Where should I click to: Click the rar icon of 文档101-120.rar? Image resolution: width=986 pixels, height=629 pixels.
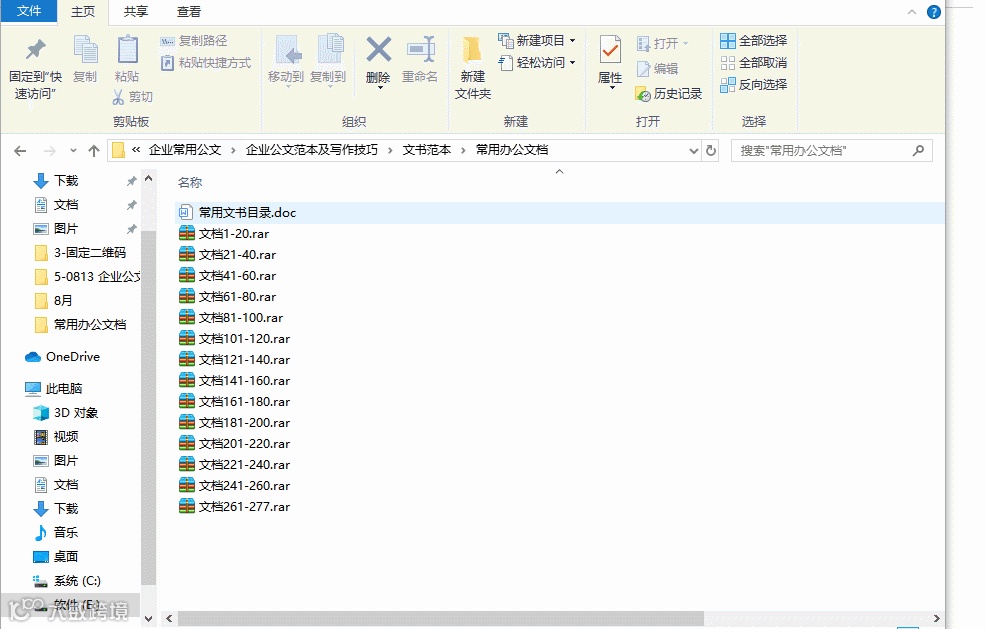point(187,338)
